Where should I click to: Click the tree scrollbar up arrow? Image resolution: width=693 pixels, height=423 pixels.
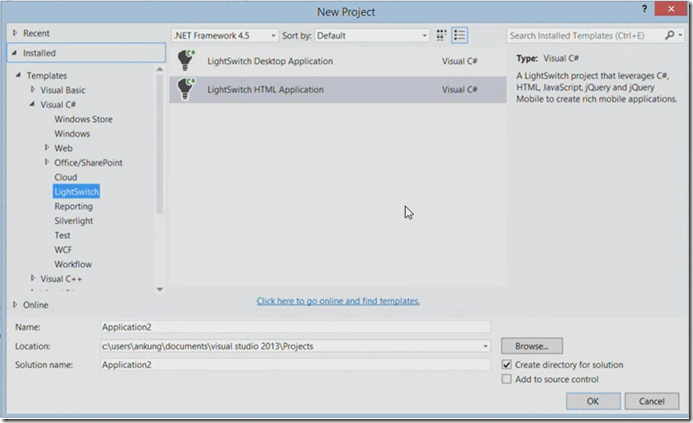click(x=160, y=69)
